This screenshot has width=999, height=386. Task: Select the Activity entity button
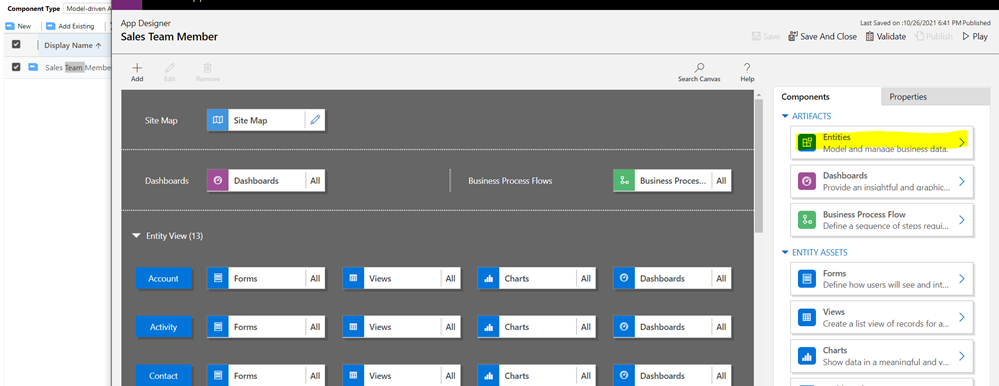point(164,327)
